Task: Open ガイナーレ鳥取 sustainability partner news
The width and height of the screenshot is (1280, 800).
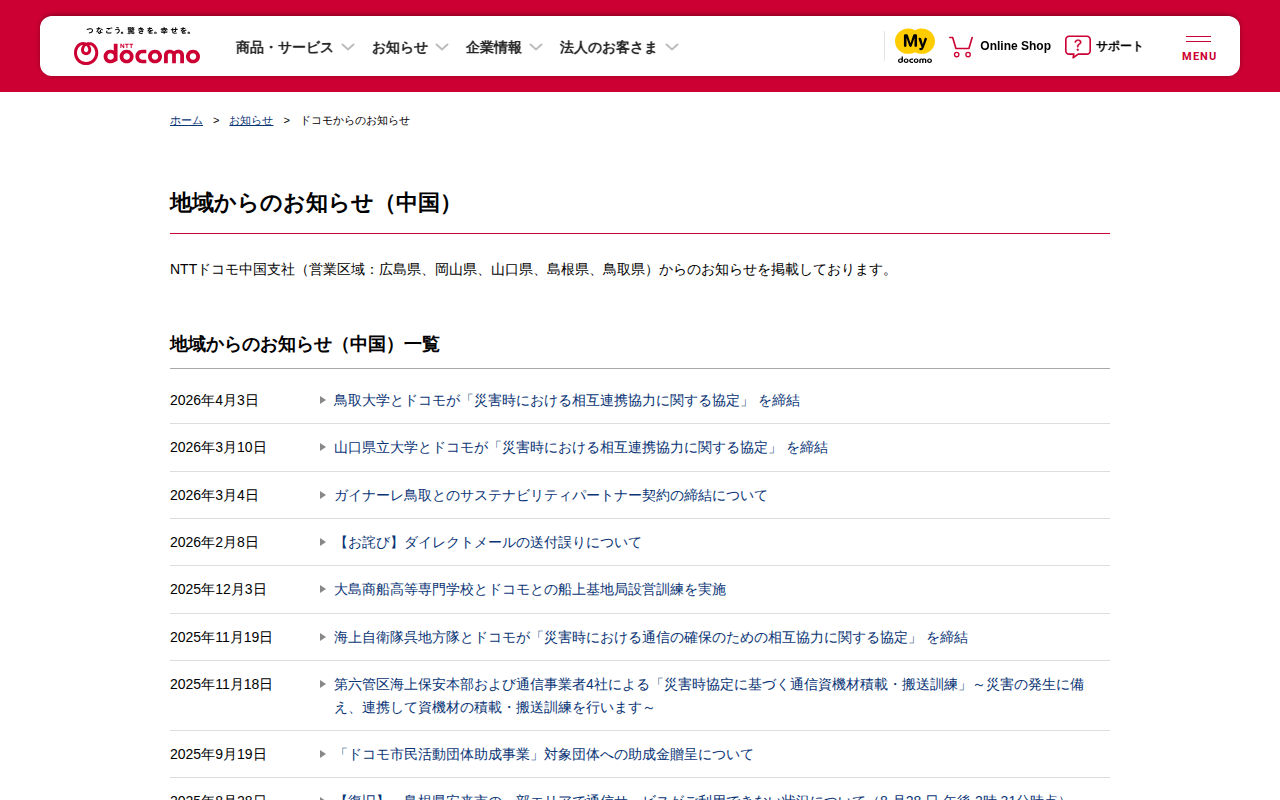Action: click(x=551, y=495)
